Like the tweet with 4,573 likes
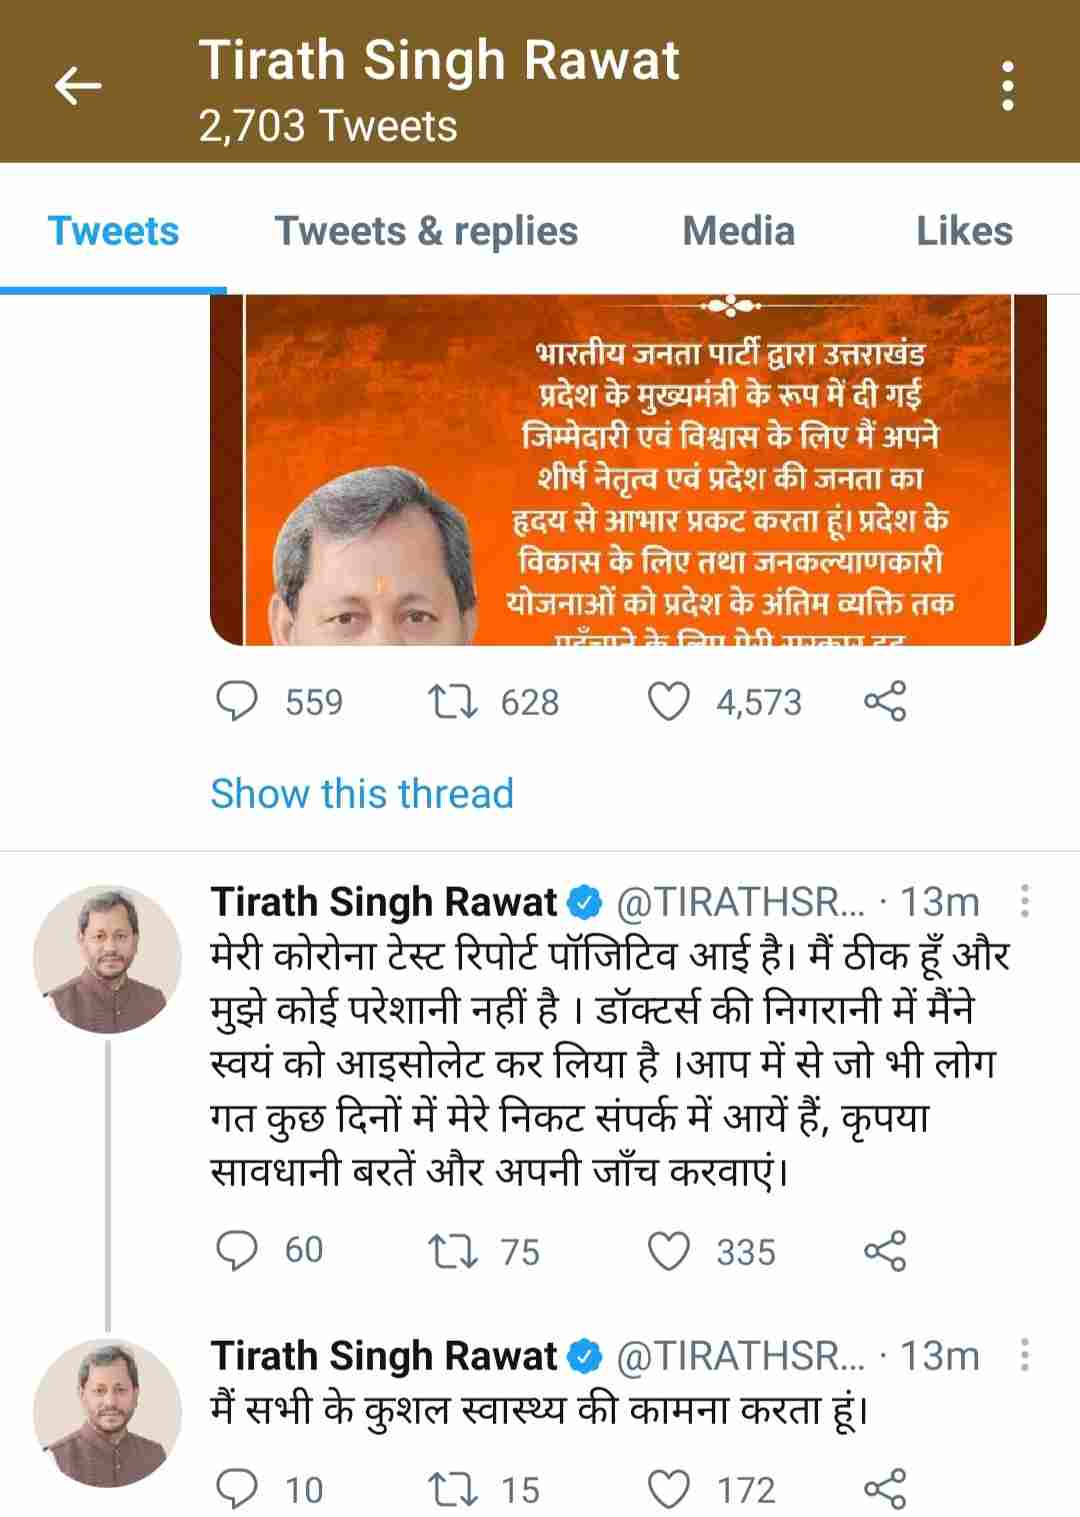The width and height of the screenshot is (1080, 1517). pyautogui.click(x=669, y=702)
